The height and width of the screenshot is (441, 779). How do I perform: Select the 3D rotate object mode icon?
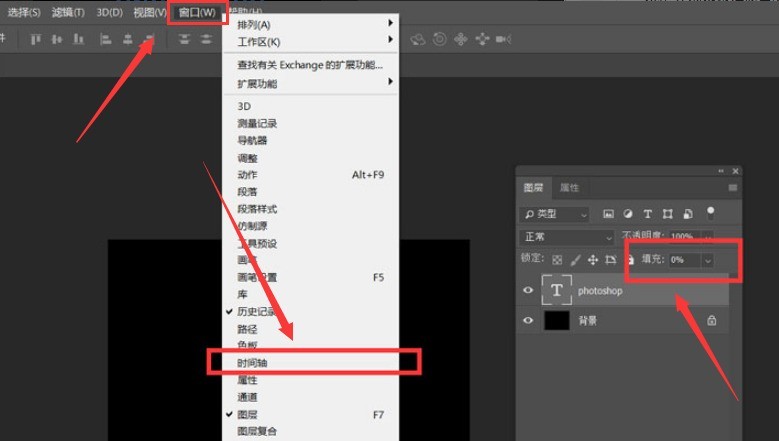coord(418,39)
